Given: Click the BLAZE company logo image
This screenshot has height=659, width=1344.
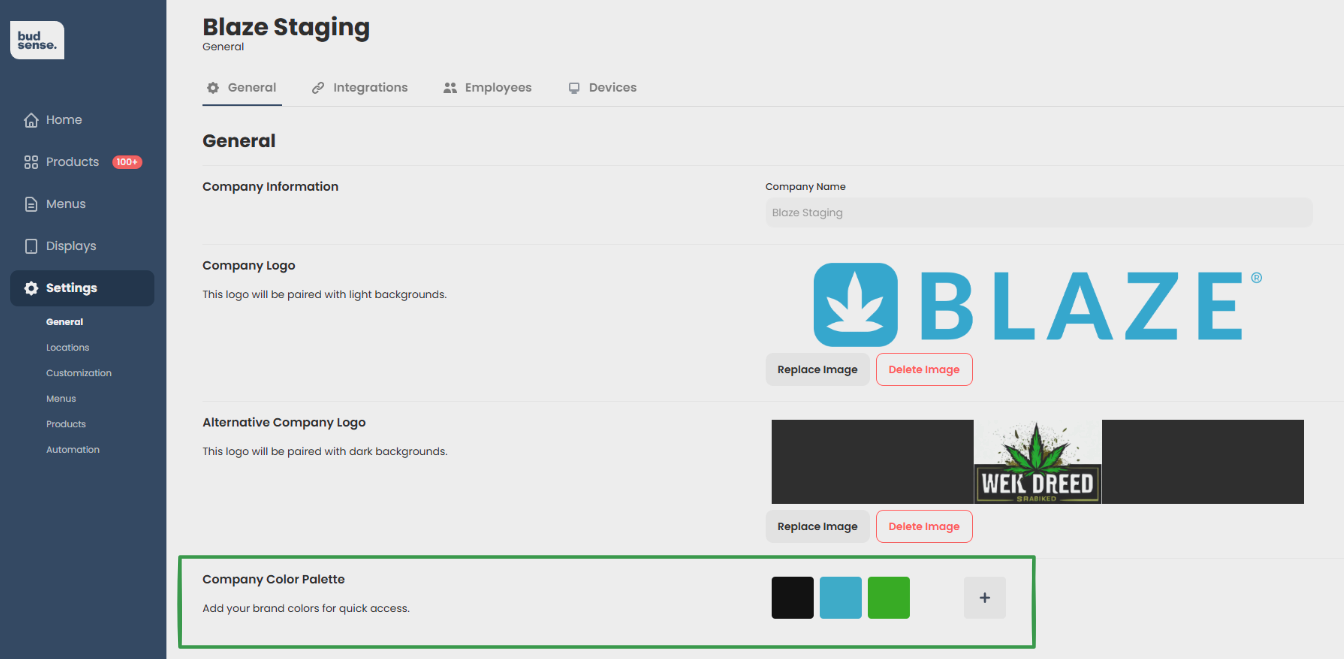Looking at the screenshot, I should (1038, 305).
